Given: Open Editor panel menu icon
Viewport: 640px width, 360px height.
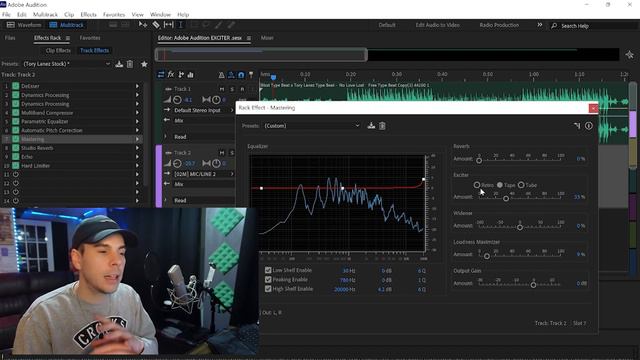Looking at the screenshot, I should pyautogui.click(x=249, y=38).
